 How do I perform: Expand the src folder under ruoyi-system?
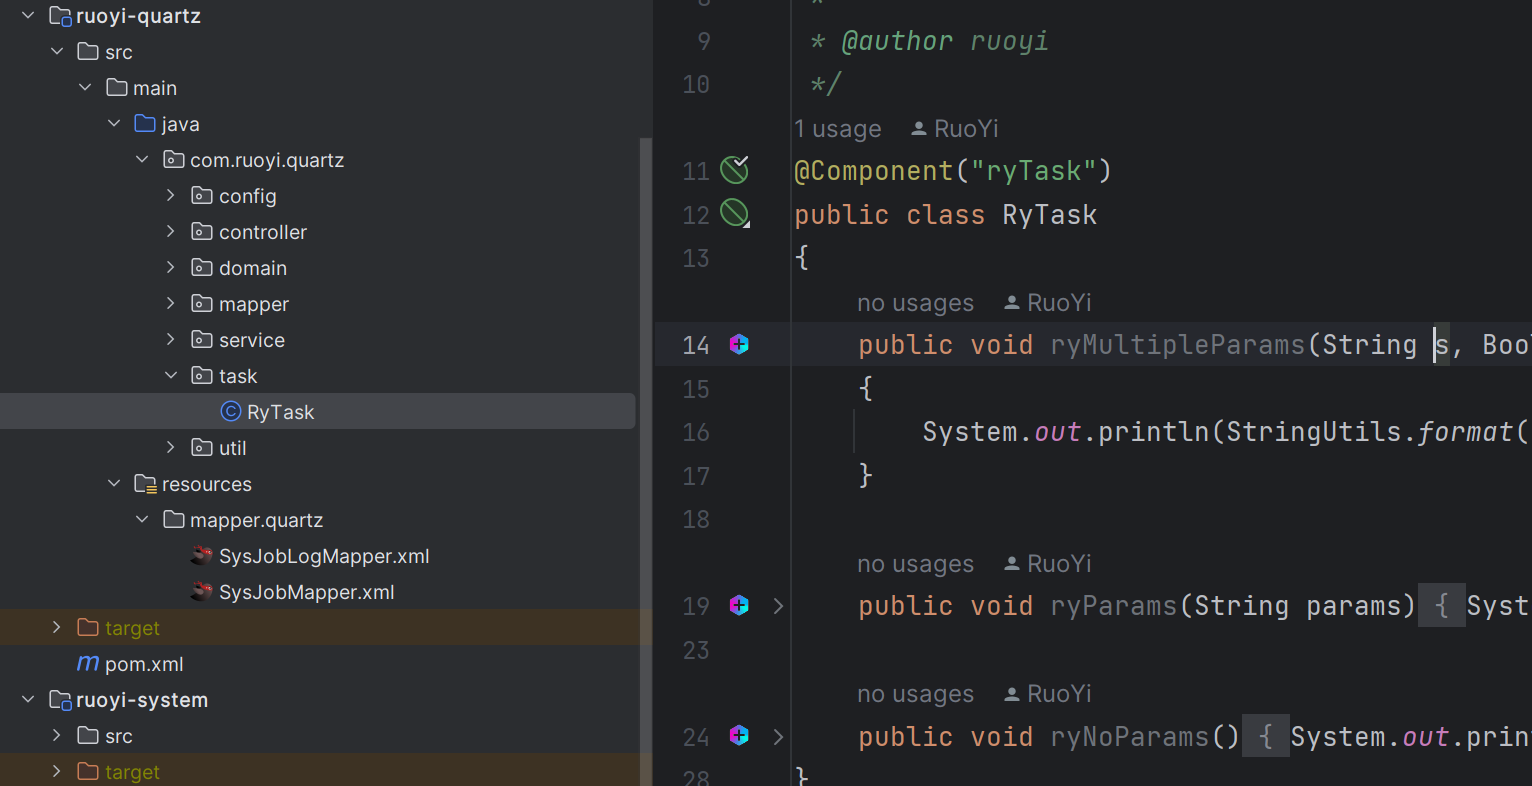[57, 735]
